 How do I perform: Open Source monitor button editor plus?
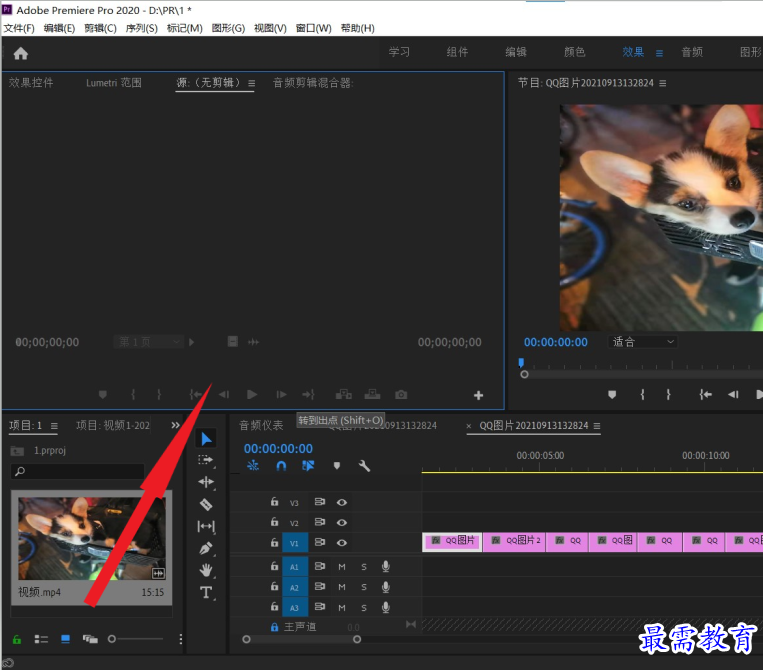[x=478, y=396]
